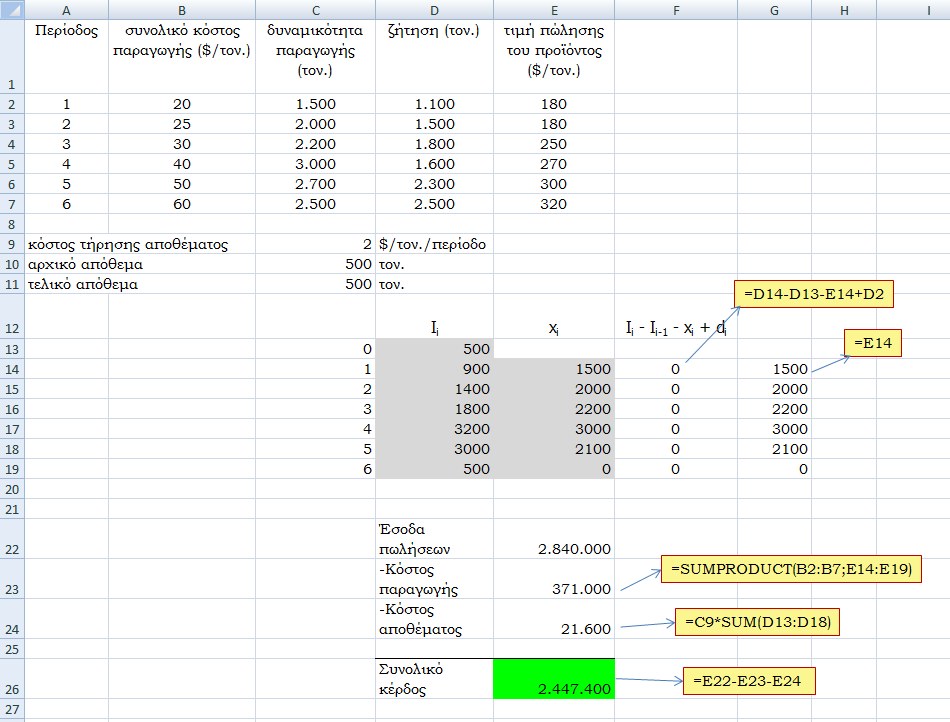
Task: Select column E header
Action: pyautogui.click(x=554, y=10)
